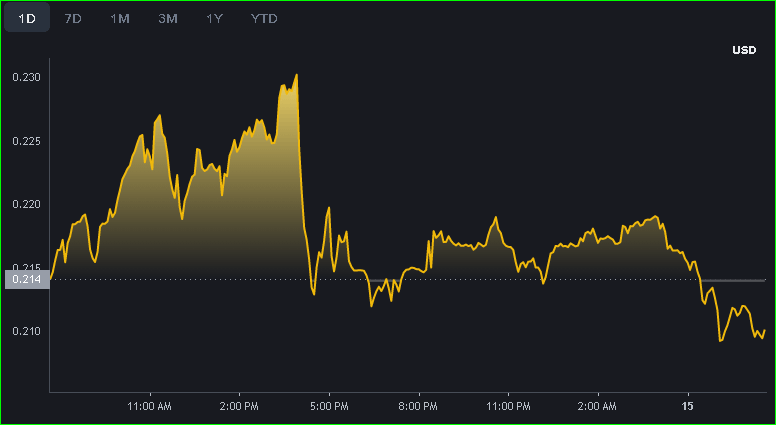
Task: Click the 0.220 y-axis label
Action: click(29, 204)
